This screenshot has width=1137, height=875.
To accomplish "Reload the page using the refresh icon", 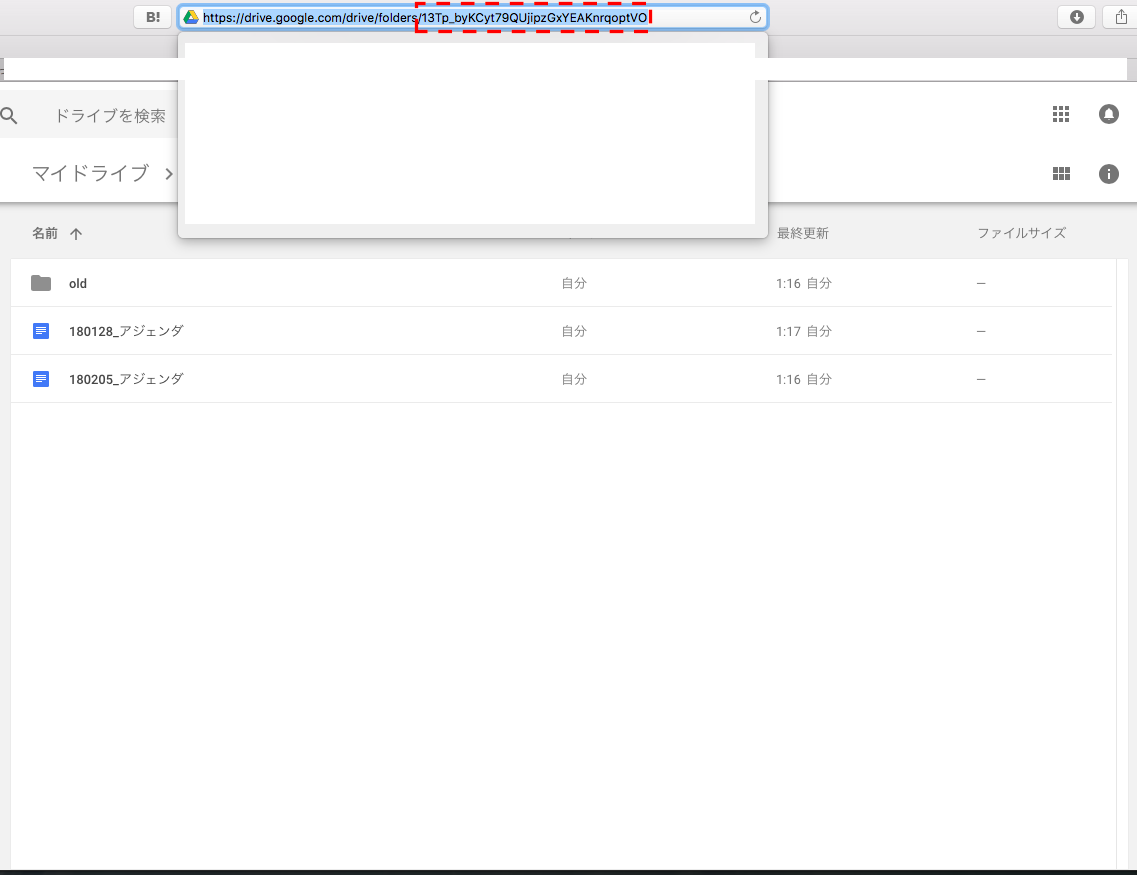I will [x=755, y=17].
